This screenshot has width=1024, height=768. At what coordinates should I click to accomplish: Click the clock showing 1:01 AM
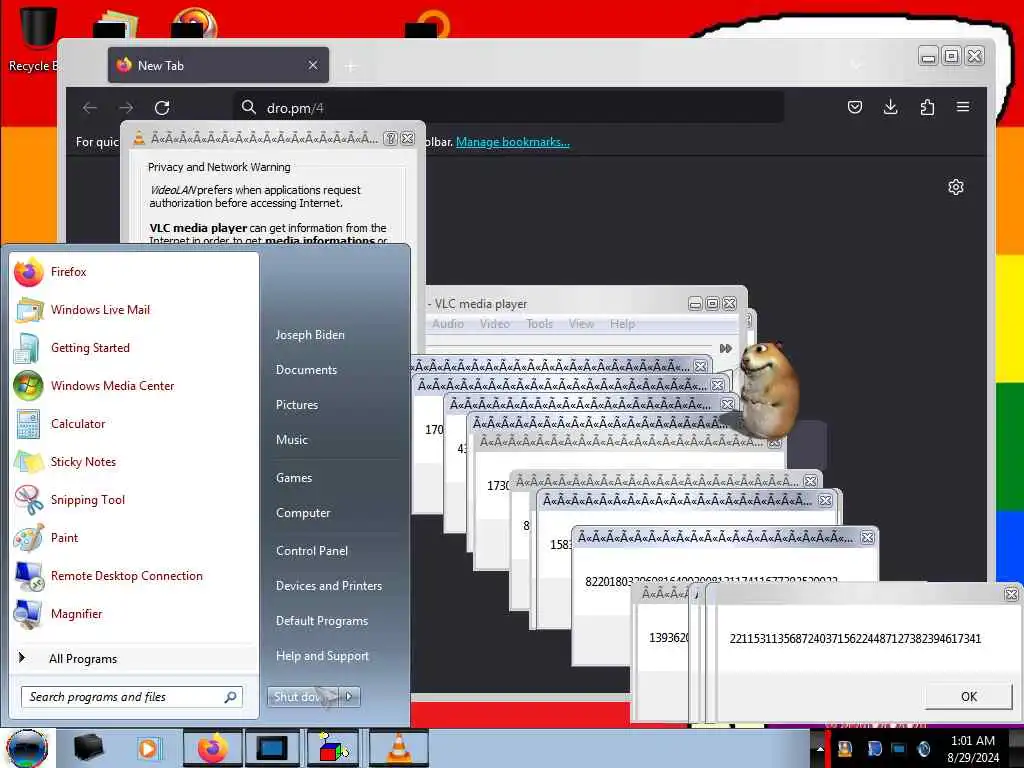tap(973, 749)
